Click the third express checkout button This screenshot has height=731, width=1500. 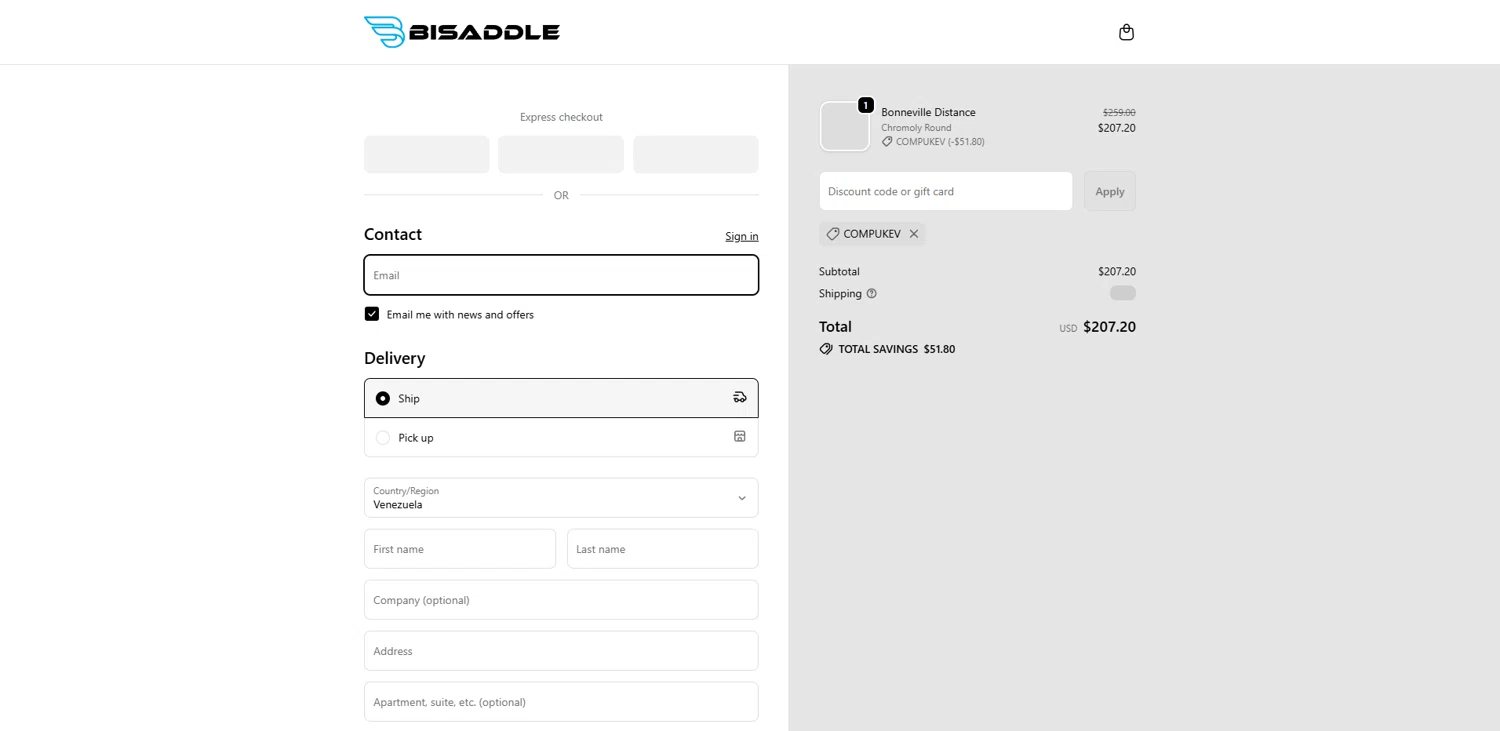tap(696, 155)
